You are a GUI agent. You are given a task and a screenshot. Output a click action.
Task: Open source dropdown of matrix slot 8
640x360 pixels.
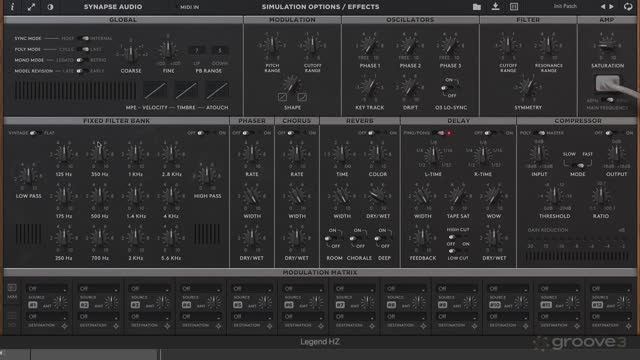[x=405, y=289]
